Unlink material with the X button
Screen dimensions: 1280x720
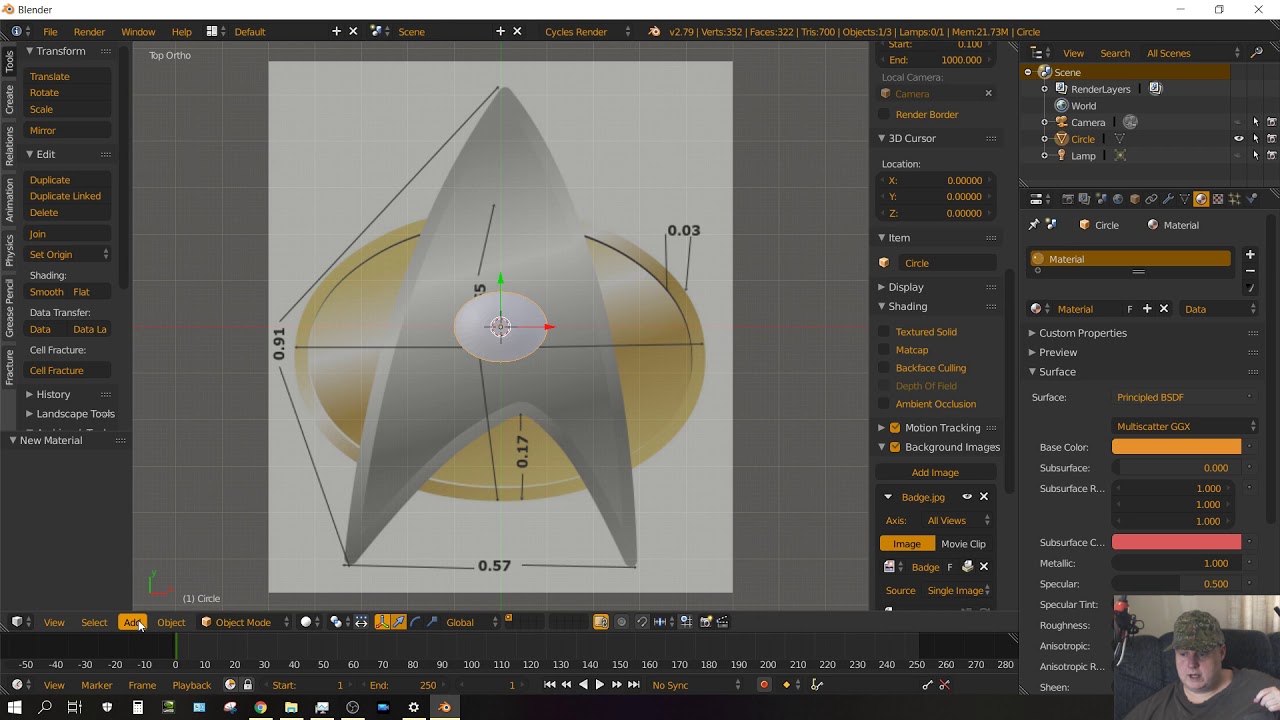coord(1164,309)
